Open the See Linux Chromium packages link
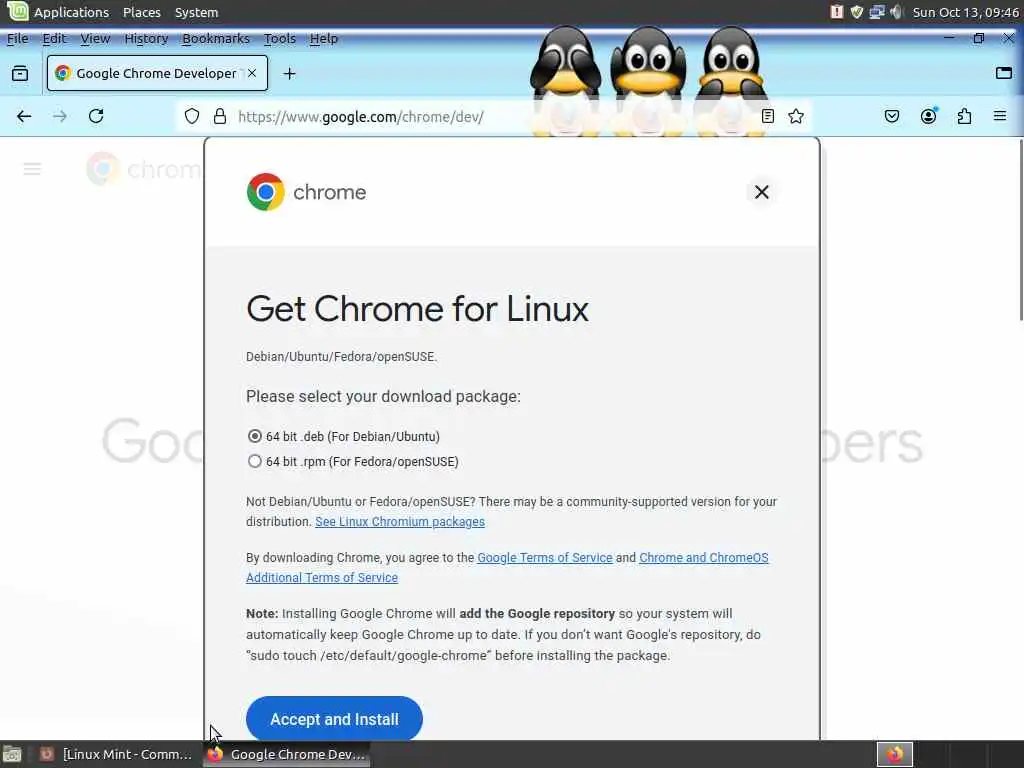 click(400, 521)
